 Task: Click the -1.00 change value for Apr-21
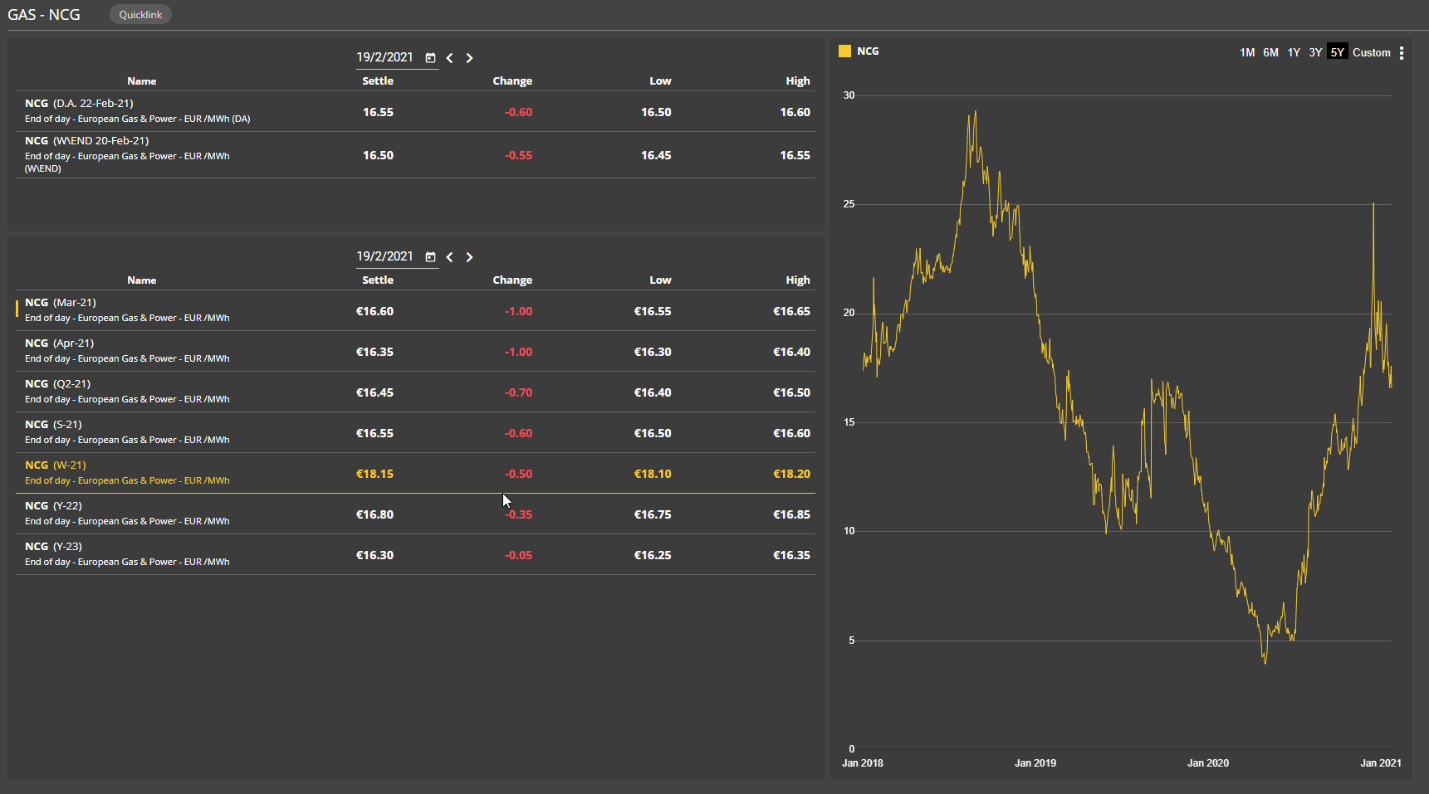(x=518, y=352)
